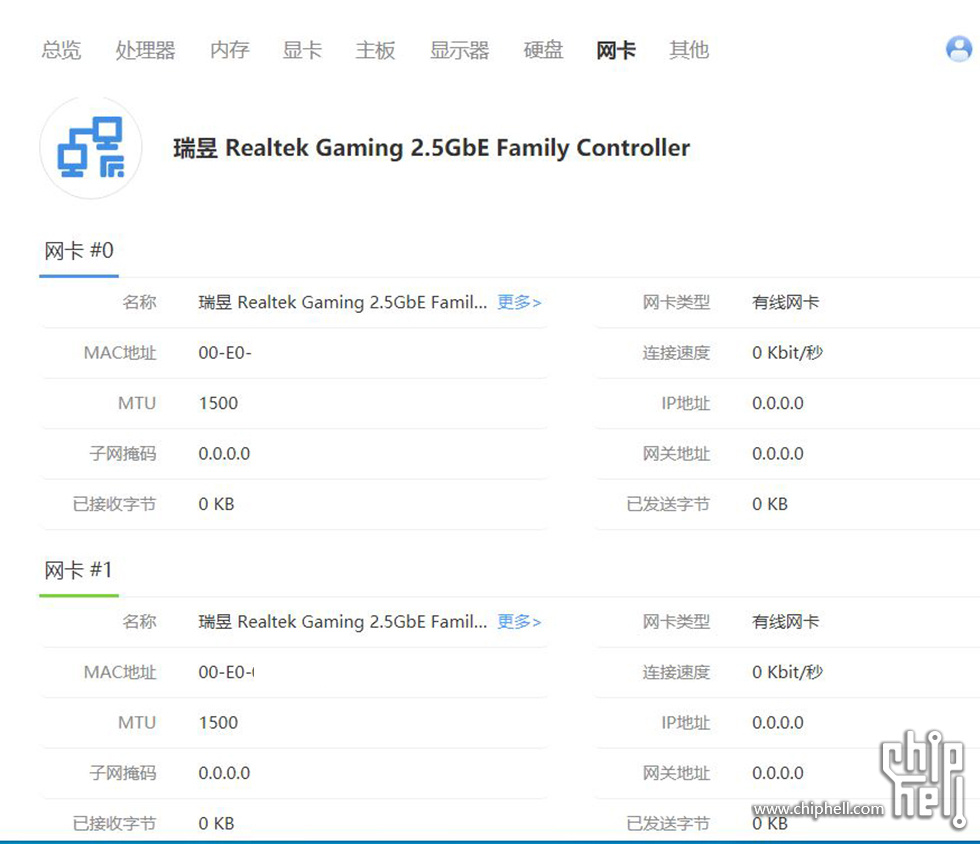This screenshot has width=980, height=844.
Task: Switch to the 主板 tab
Action: coord(376,50)
